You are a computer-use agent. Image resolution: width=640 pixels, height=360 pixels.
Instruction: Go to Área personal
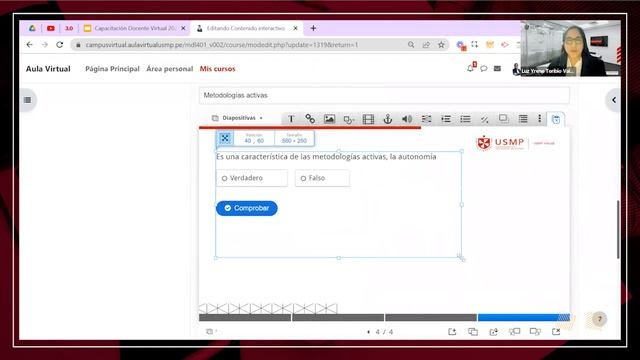(x=169, y=69)
